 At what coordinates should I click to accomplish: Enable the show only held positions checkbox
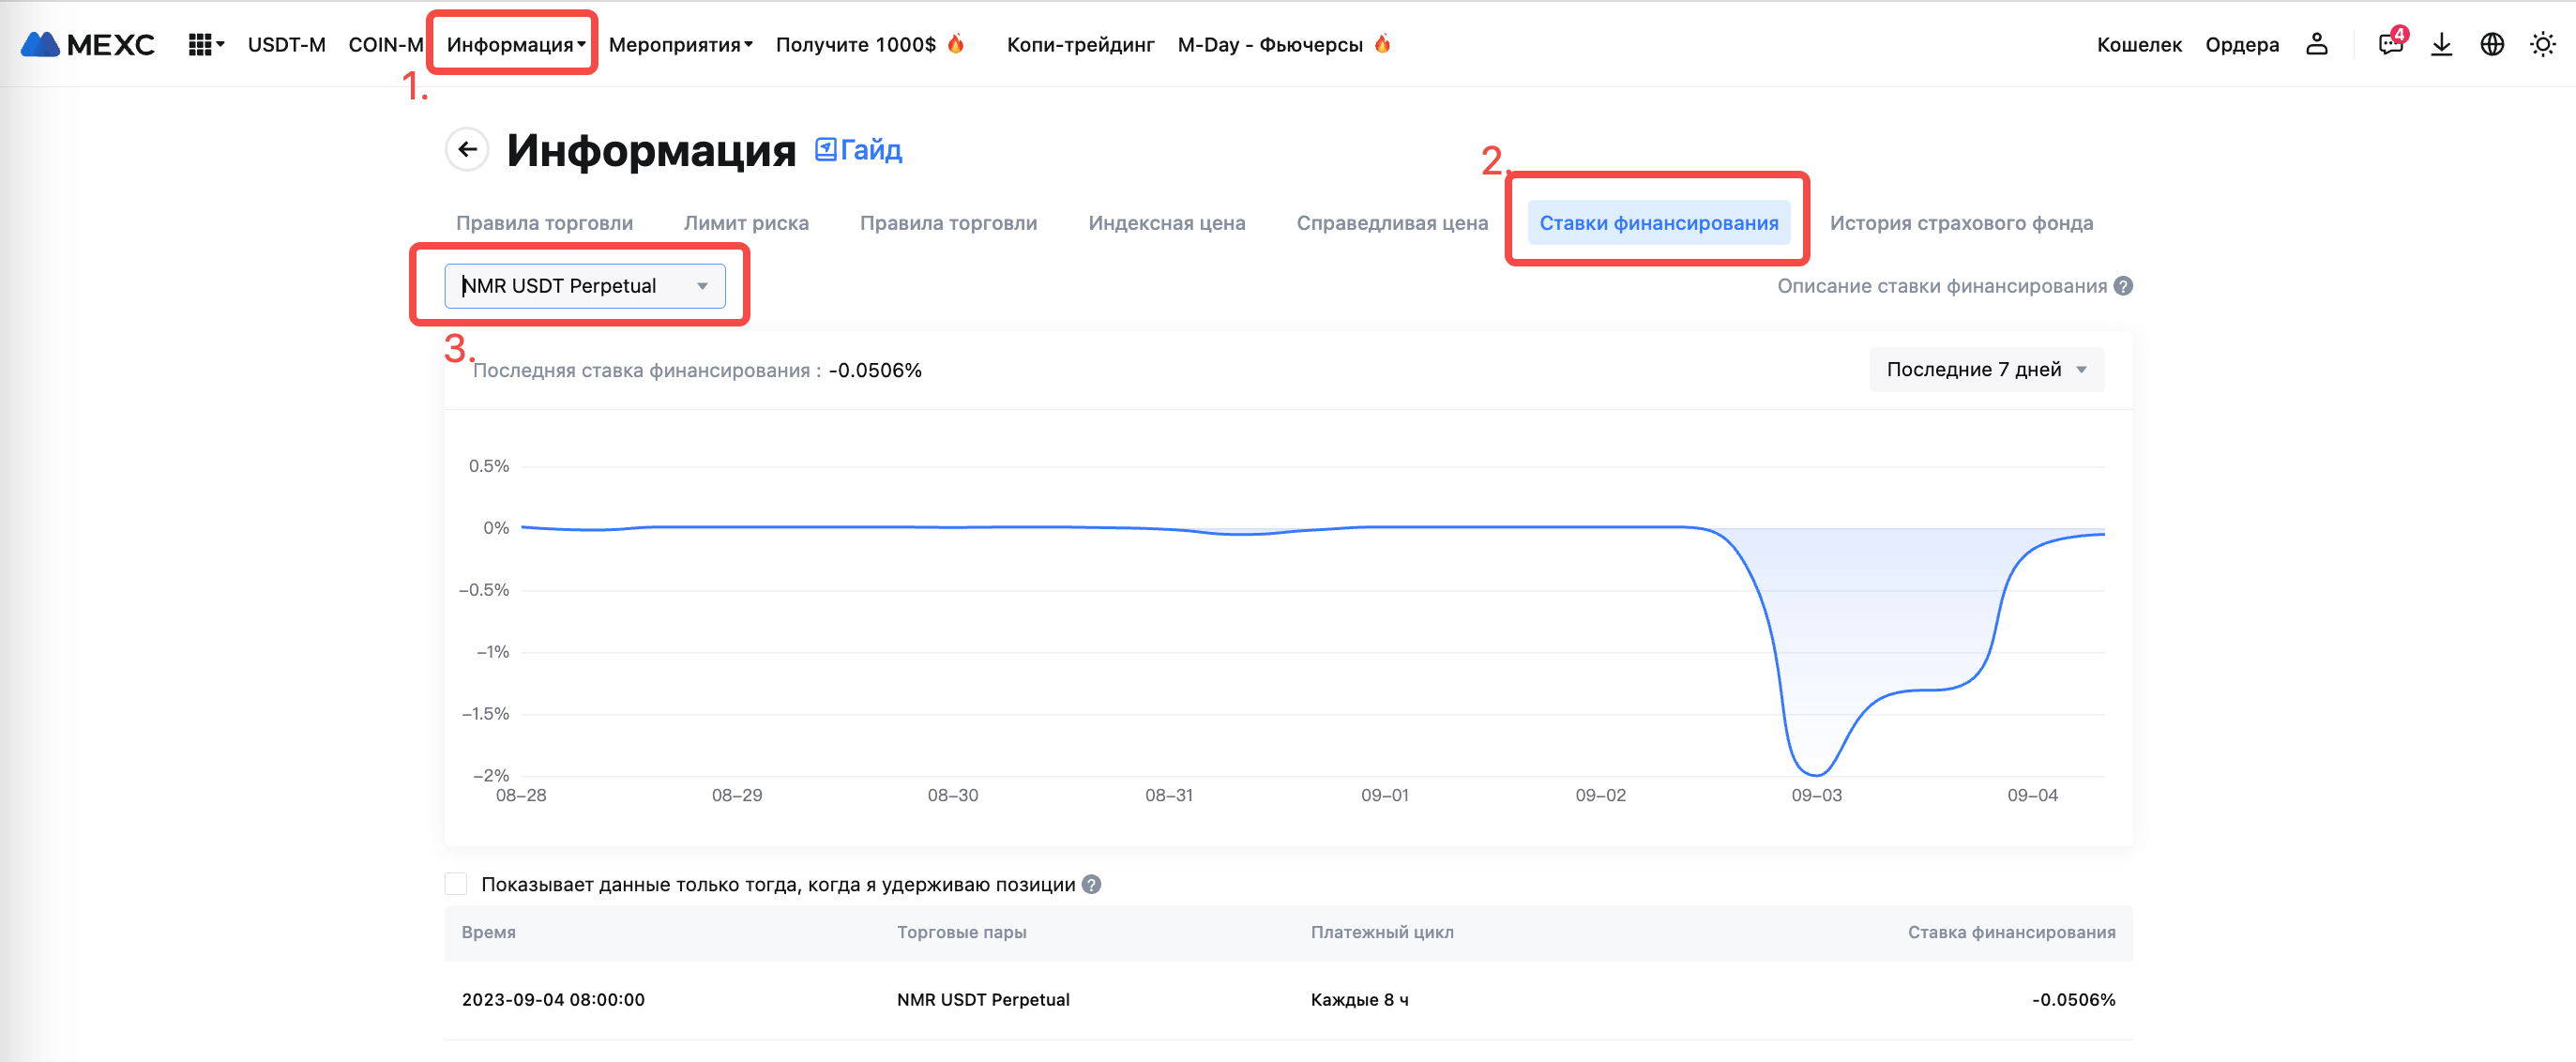tap(456, 884)
